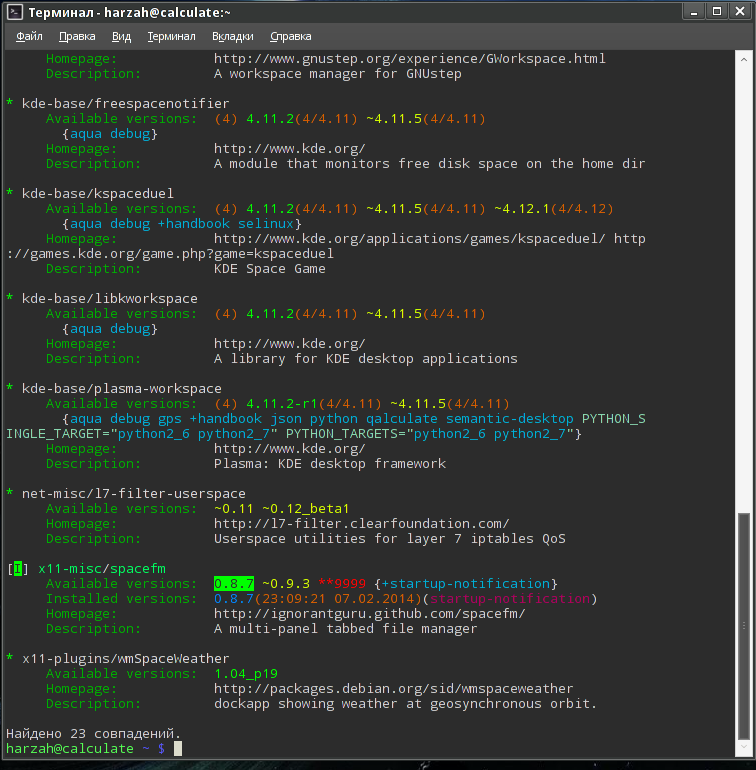Click the ~4.12.1 kspaceduel version
Image resolution: width=756 pixels, height=770 pixels.
click(x=522, y=209)
